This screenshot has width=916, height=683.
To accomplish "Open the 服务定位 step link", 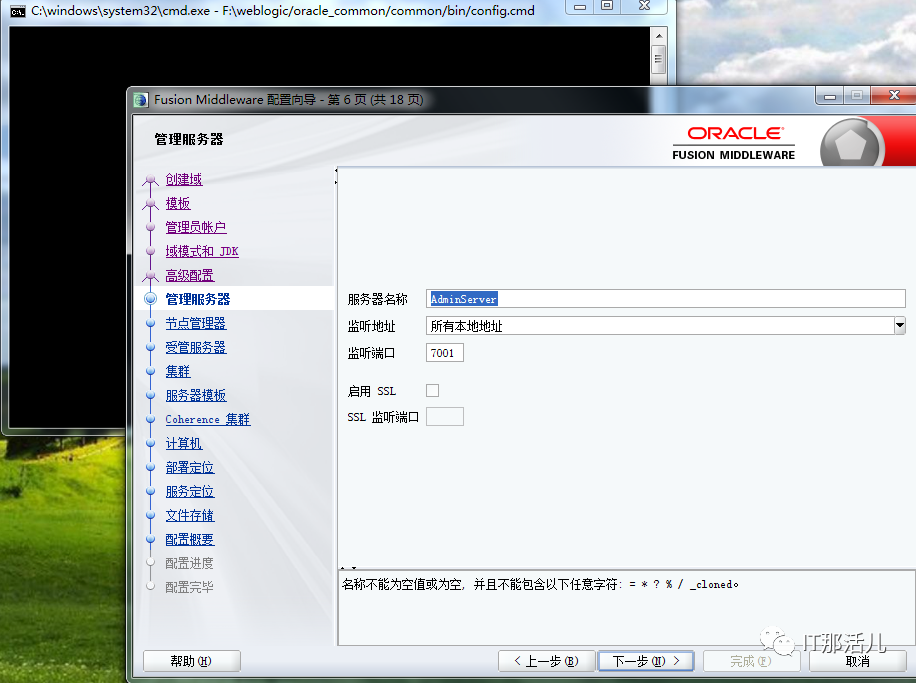I will click(x=190, y=491).
